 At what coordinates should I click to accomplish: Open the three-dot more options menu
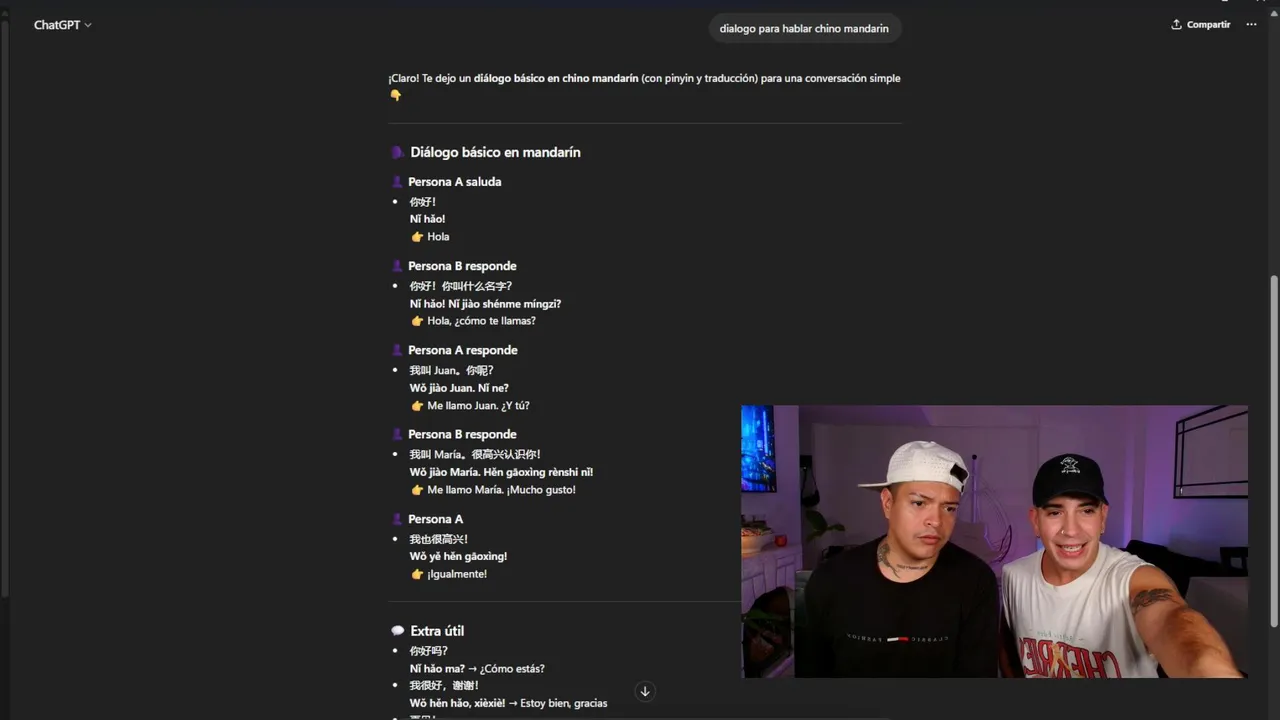pos(1251,25)
